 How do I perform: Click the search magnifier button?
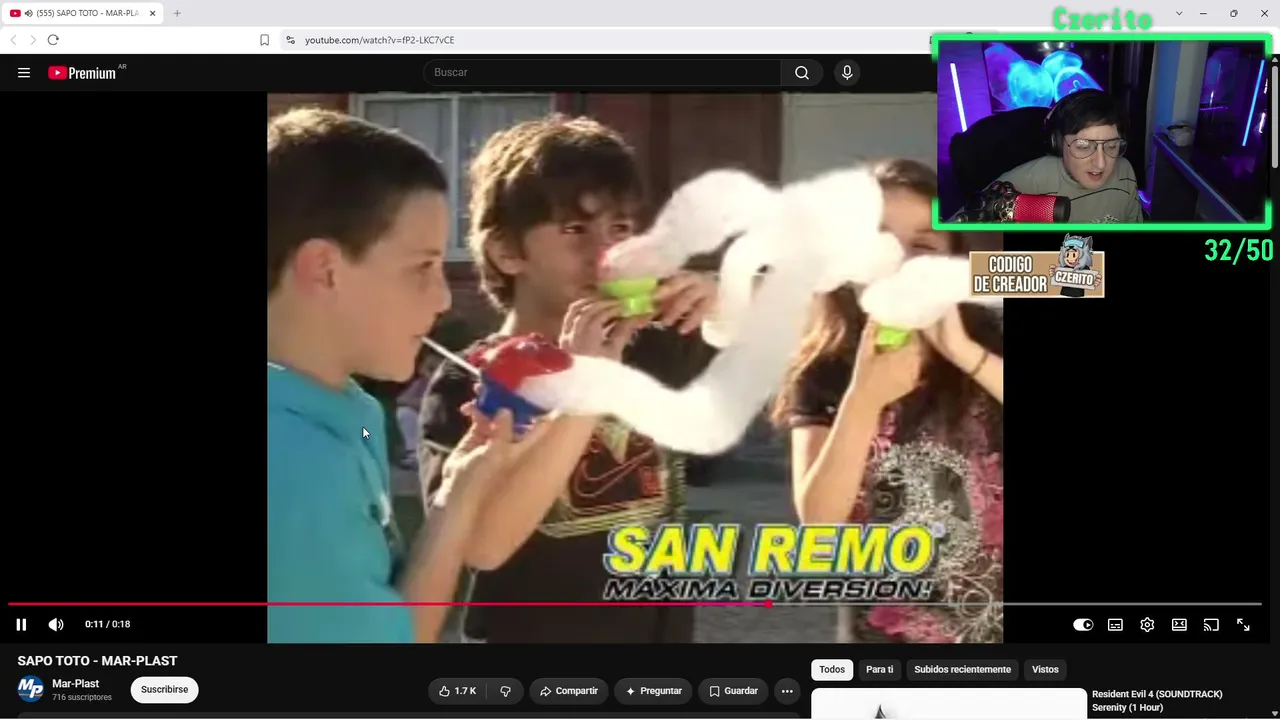(x=802, y=72)
